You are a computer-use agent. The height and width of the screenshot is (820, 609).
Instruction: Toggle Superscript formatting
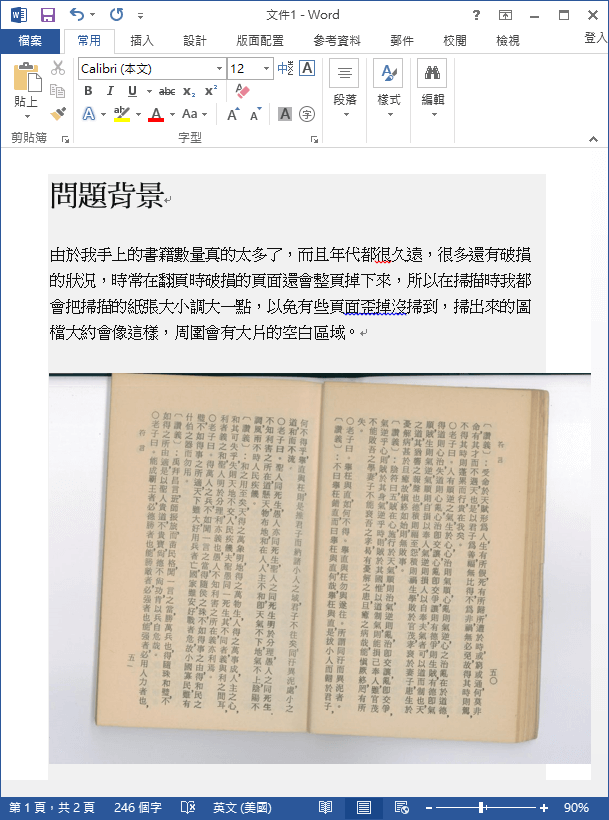tap(211, 91)
